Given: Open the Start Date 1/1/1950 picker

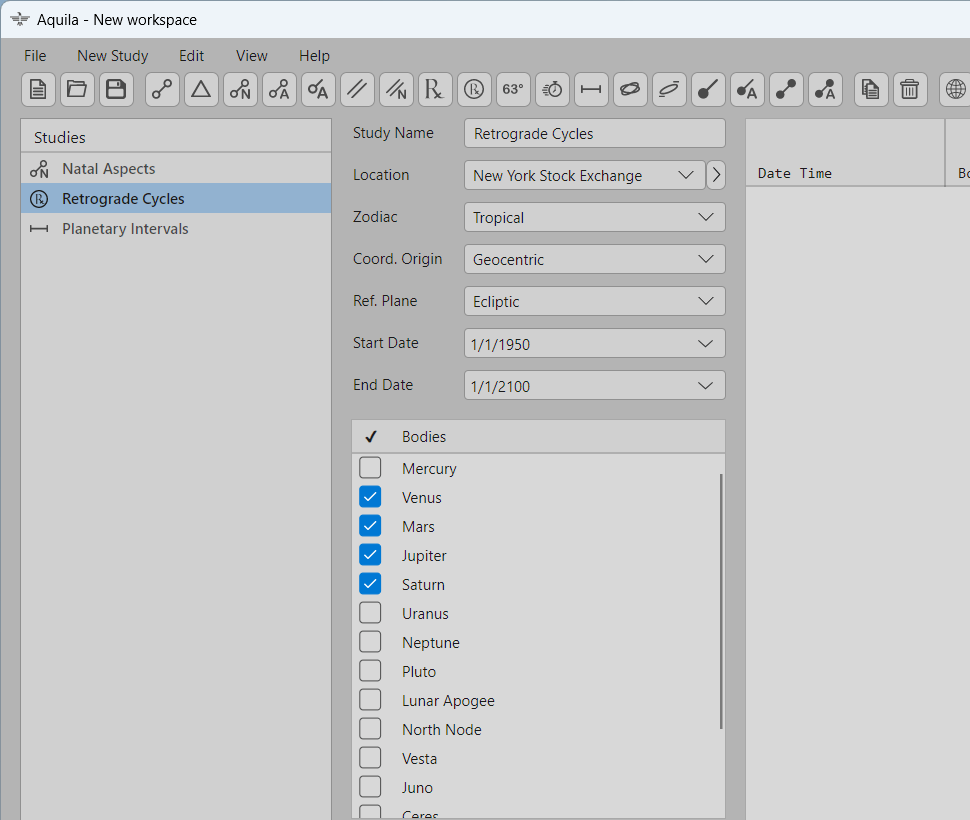Looking at the screenshot, I should 594,343.
